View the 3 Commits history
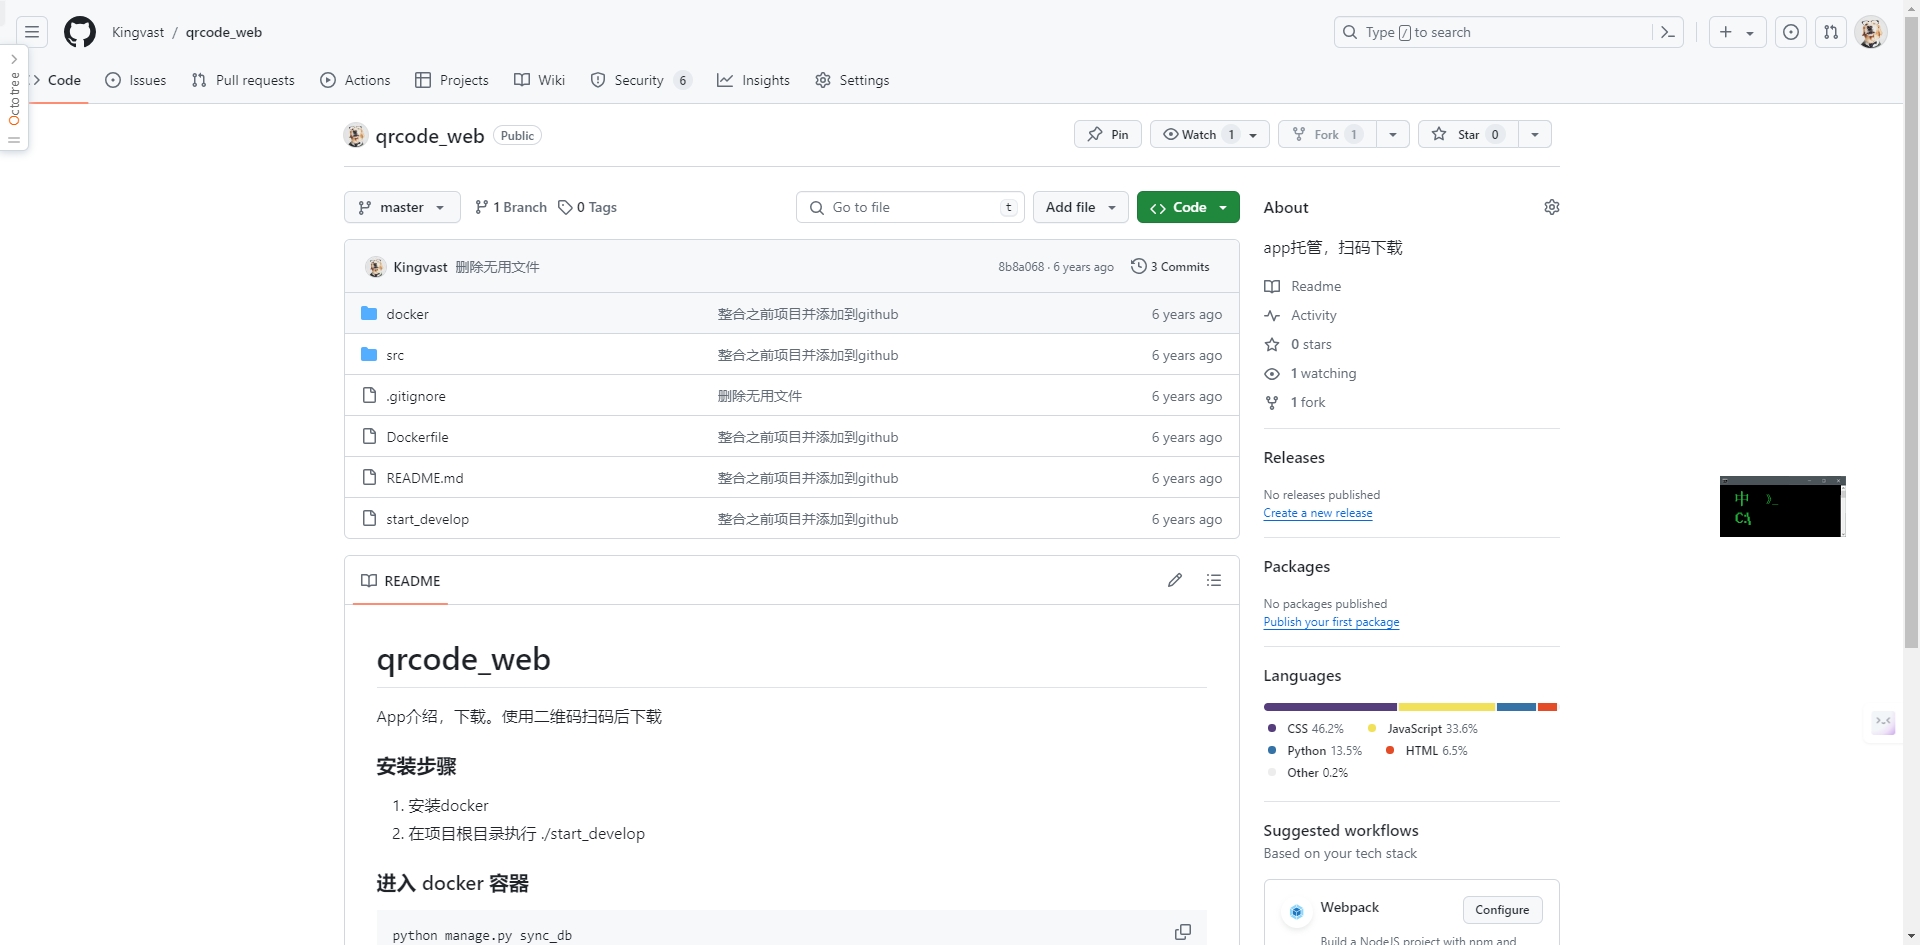This screenshot has width=1920, height=945. 1170,266
